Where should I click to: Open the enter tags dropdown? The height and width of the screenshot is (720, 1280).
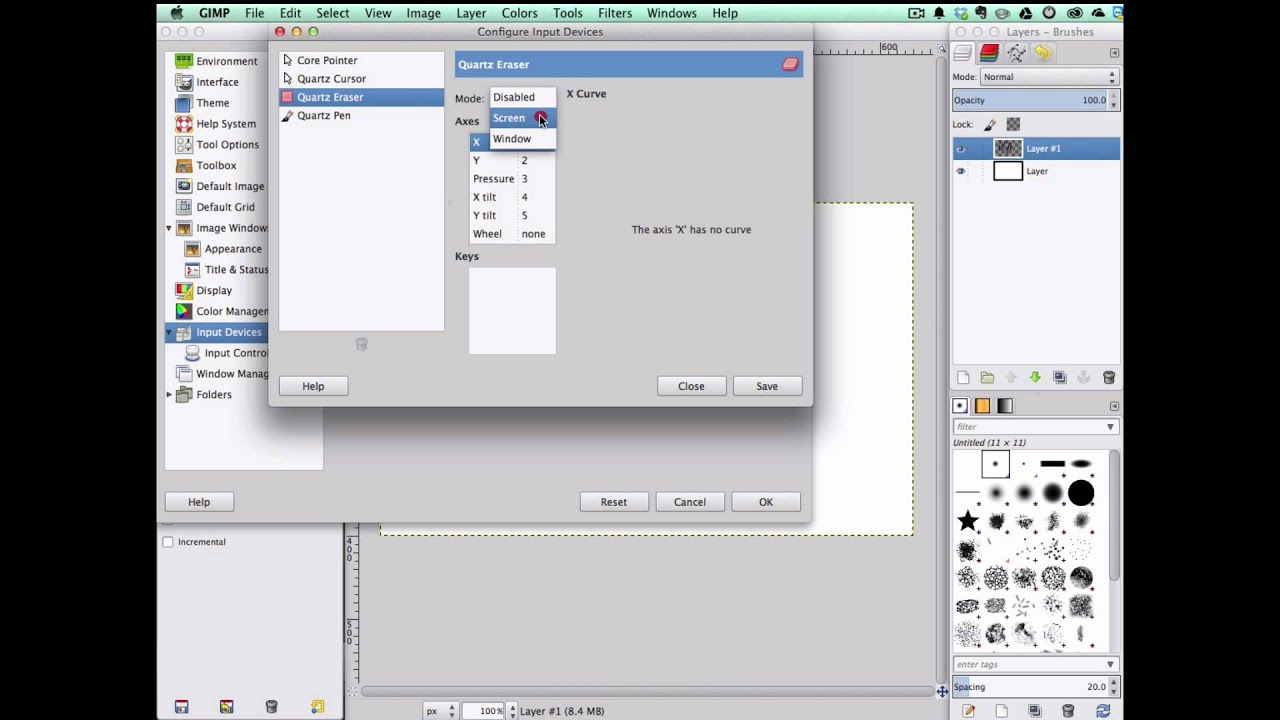click(x=1110, y=664)
